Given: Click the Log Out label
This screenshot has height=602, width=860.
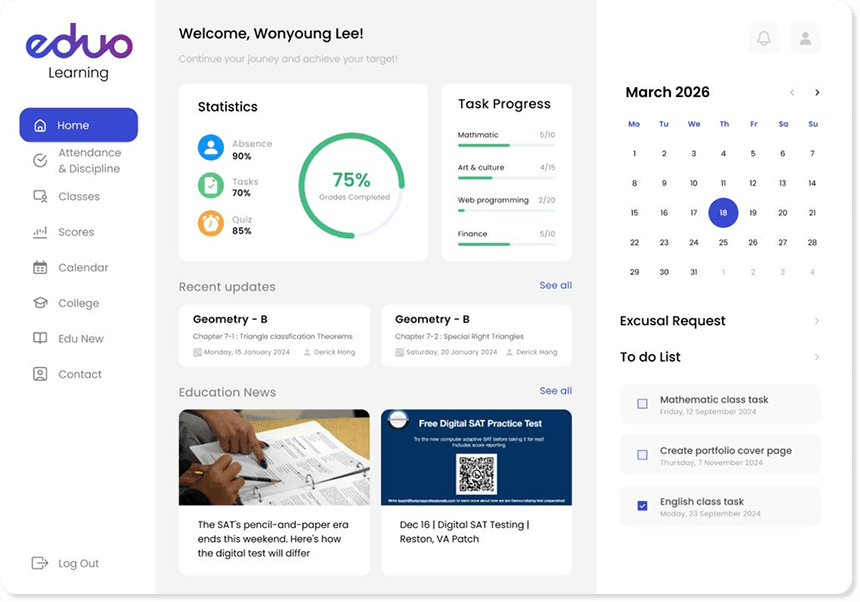Looking at the screenshot, I should click(x=78, y=564).
